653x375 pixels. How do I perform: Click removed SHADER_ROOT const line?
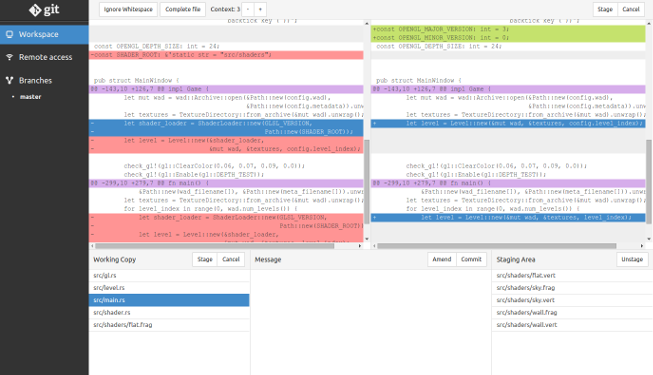pyautogui.click(x=226, y=55)
